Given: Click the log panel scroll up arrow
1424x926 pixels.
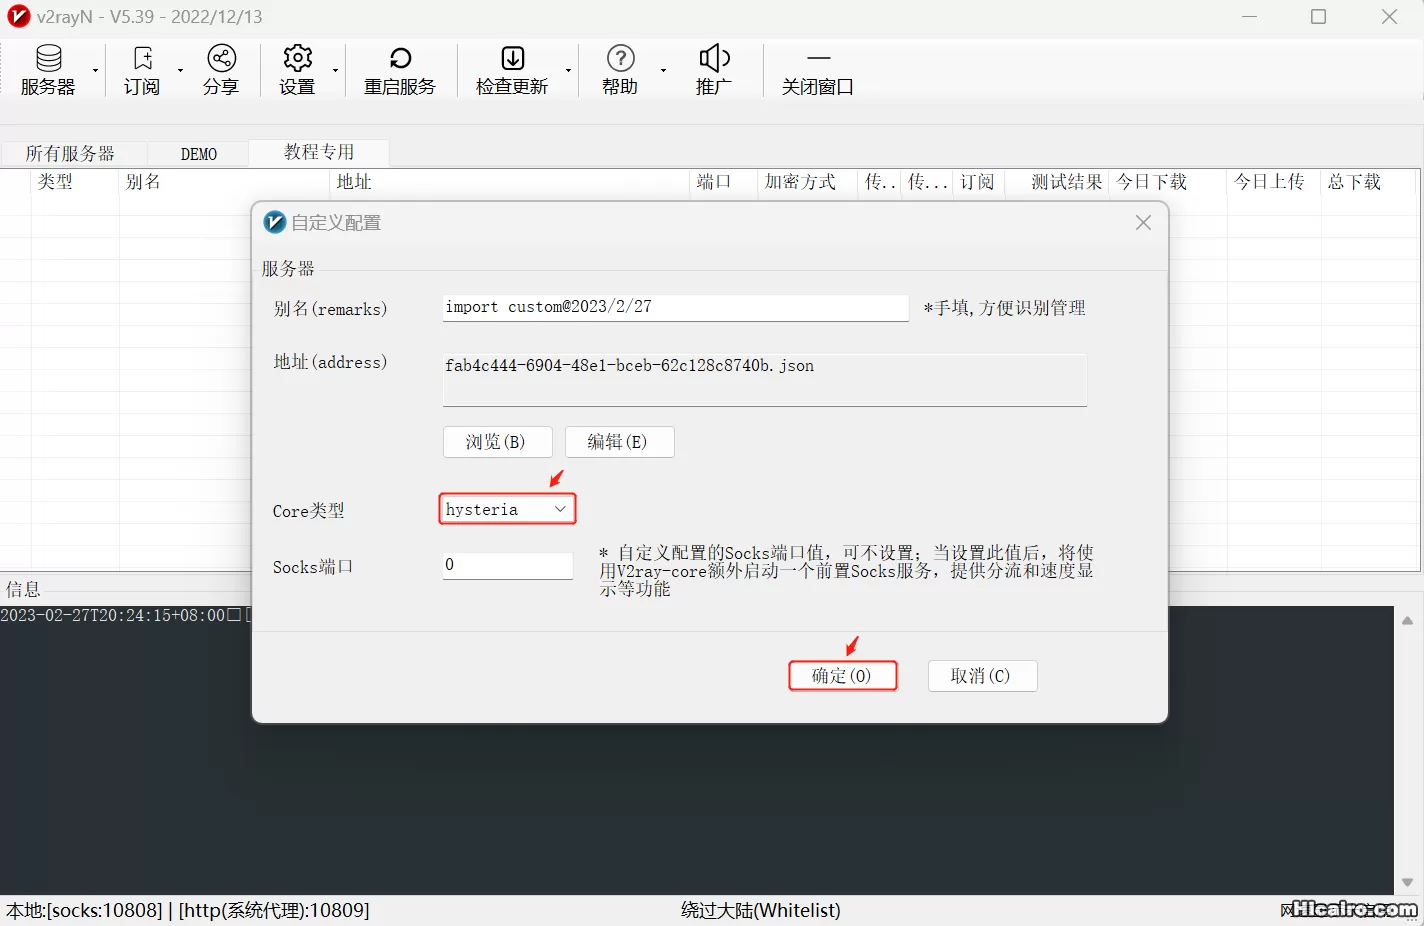Looking at the screenshot, I should (1408, 621).
